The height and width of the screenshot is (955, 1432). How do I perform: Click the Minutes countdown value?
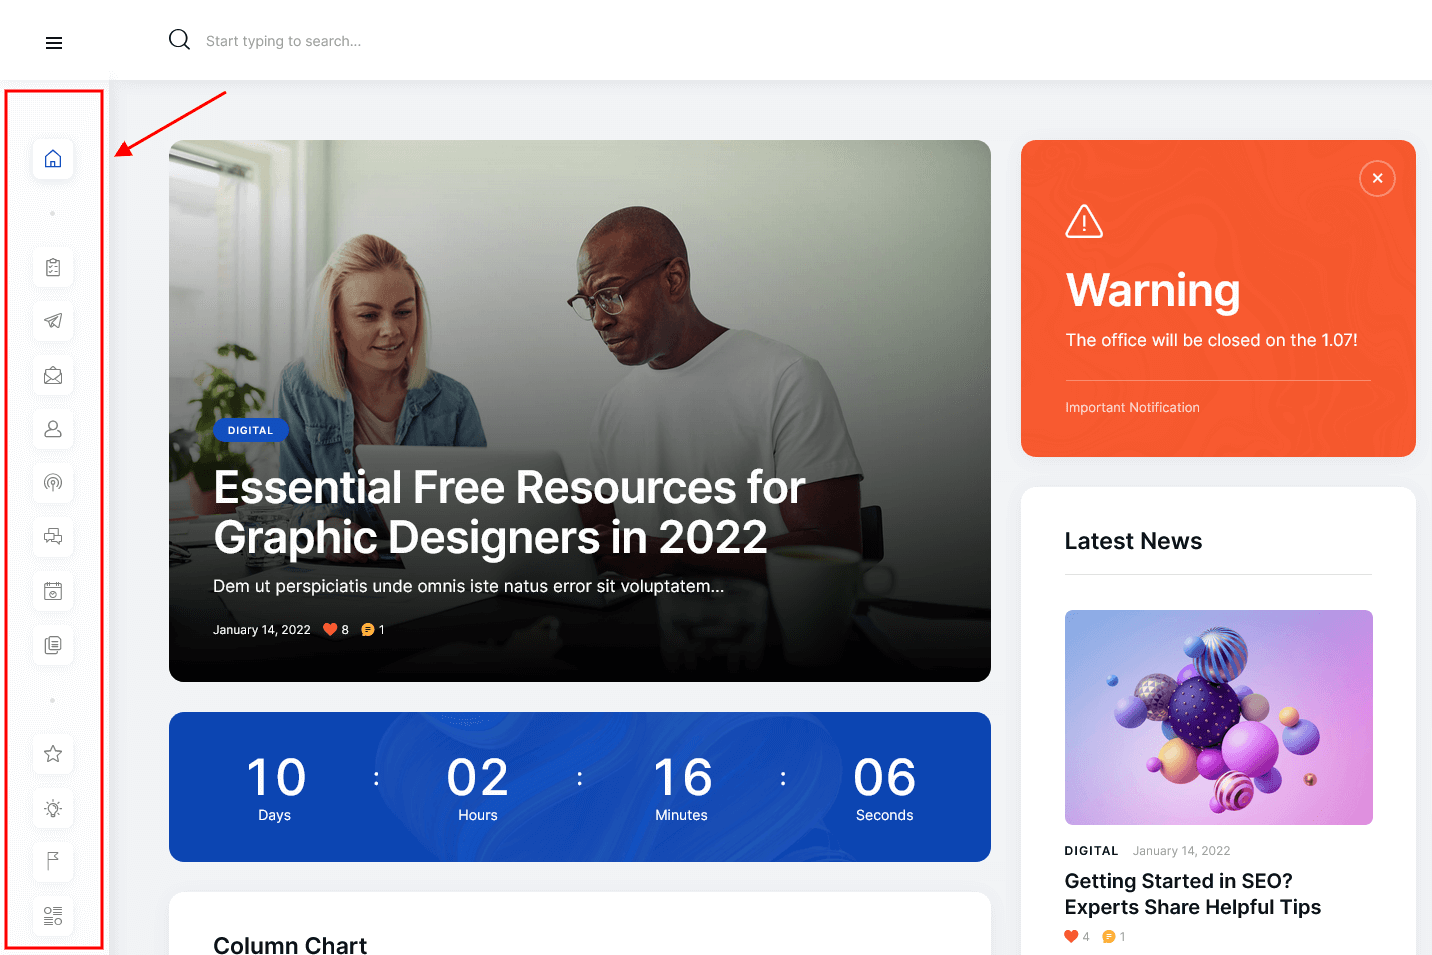click(682, 777)
